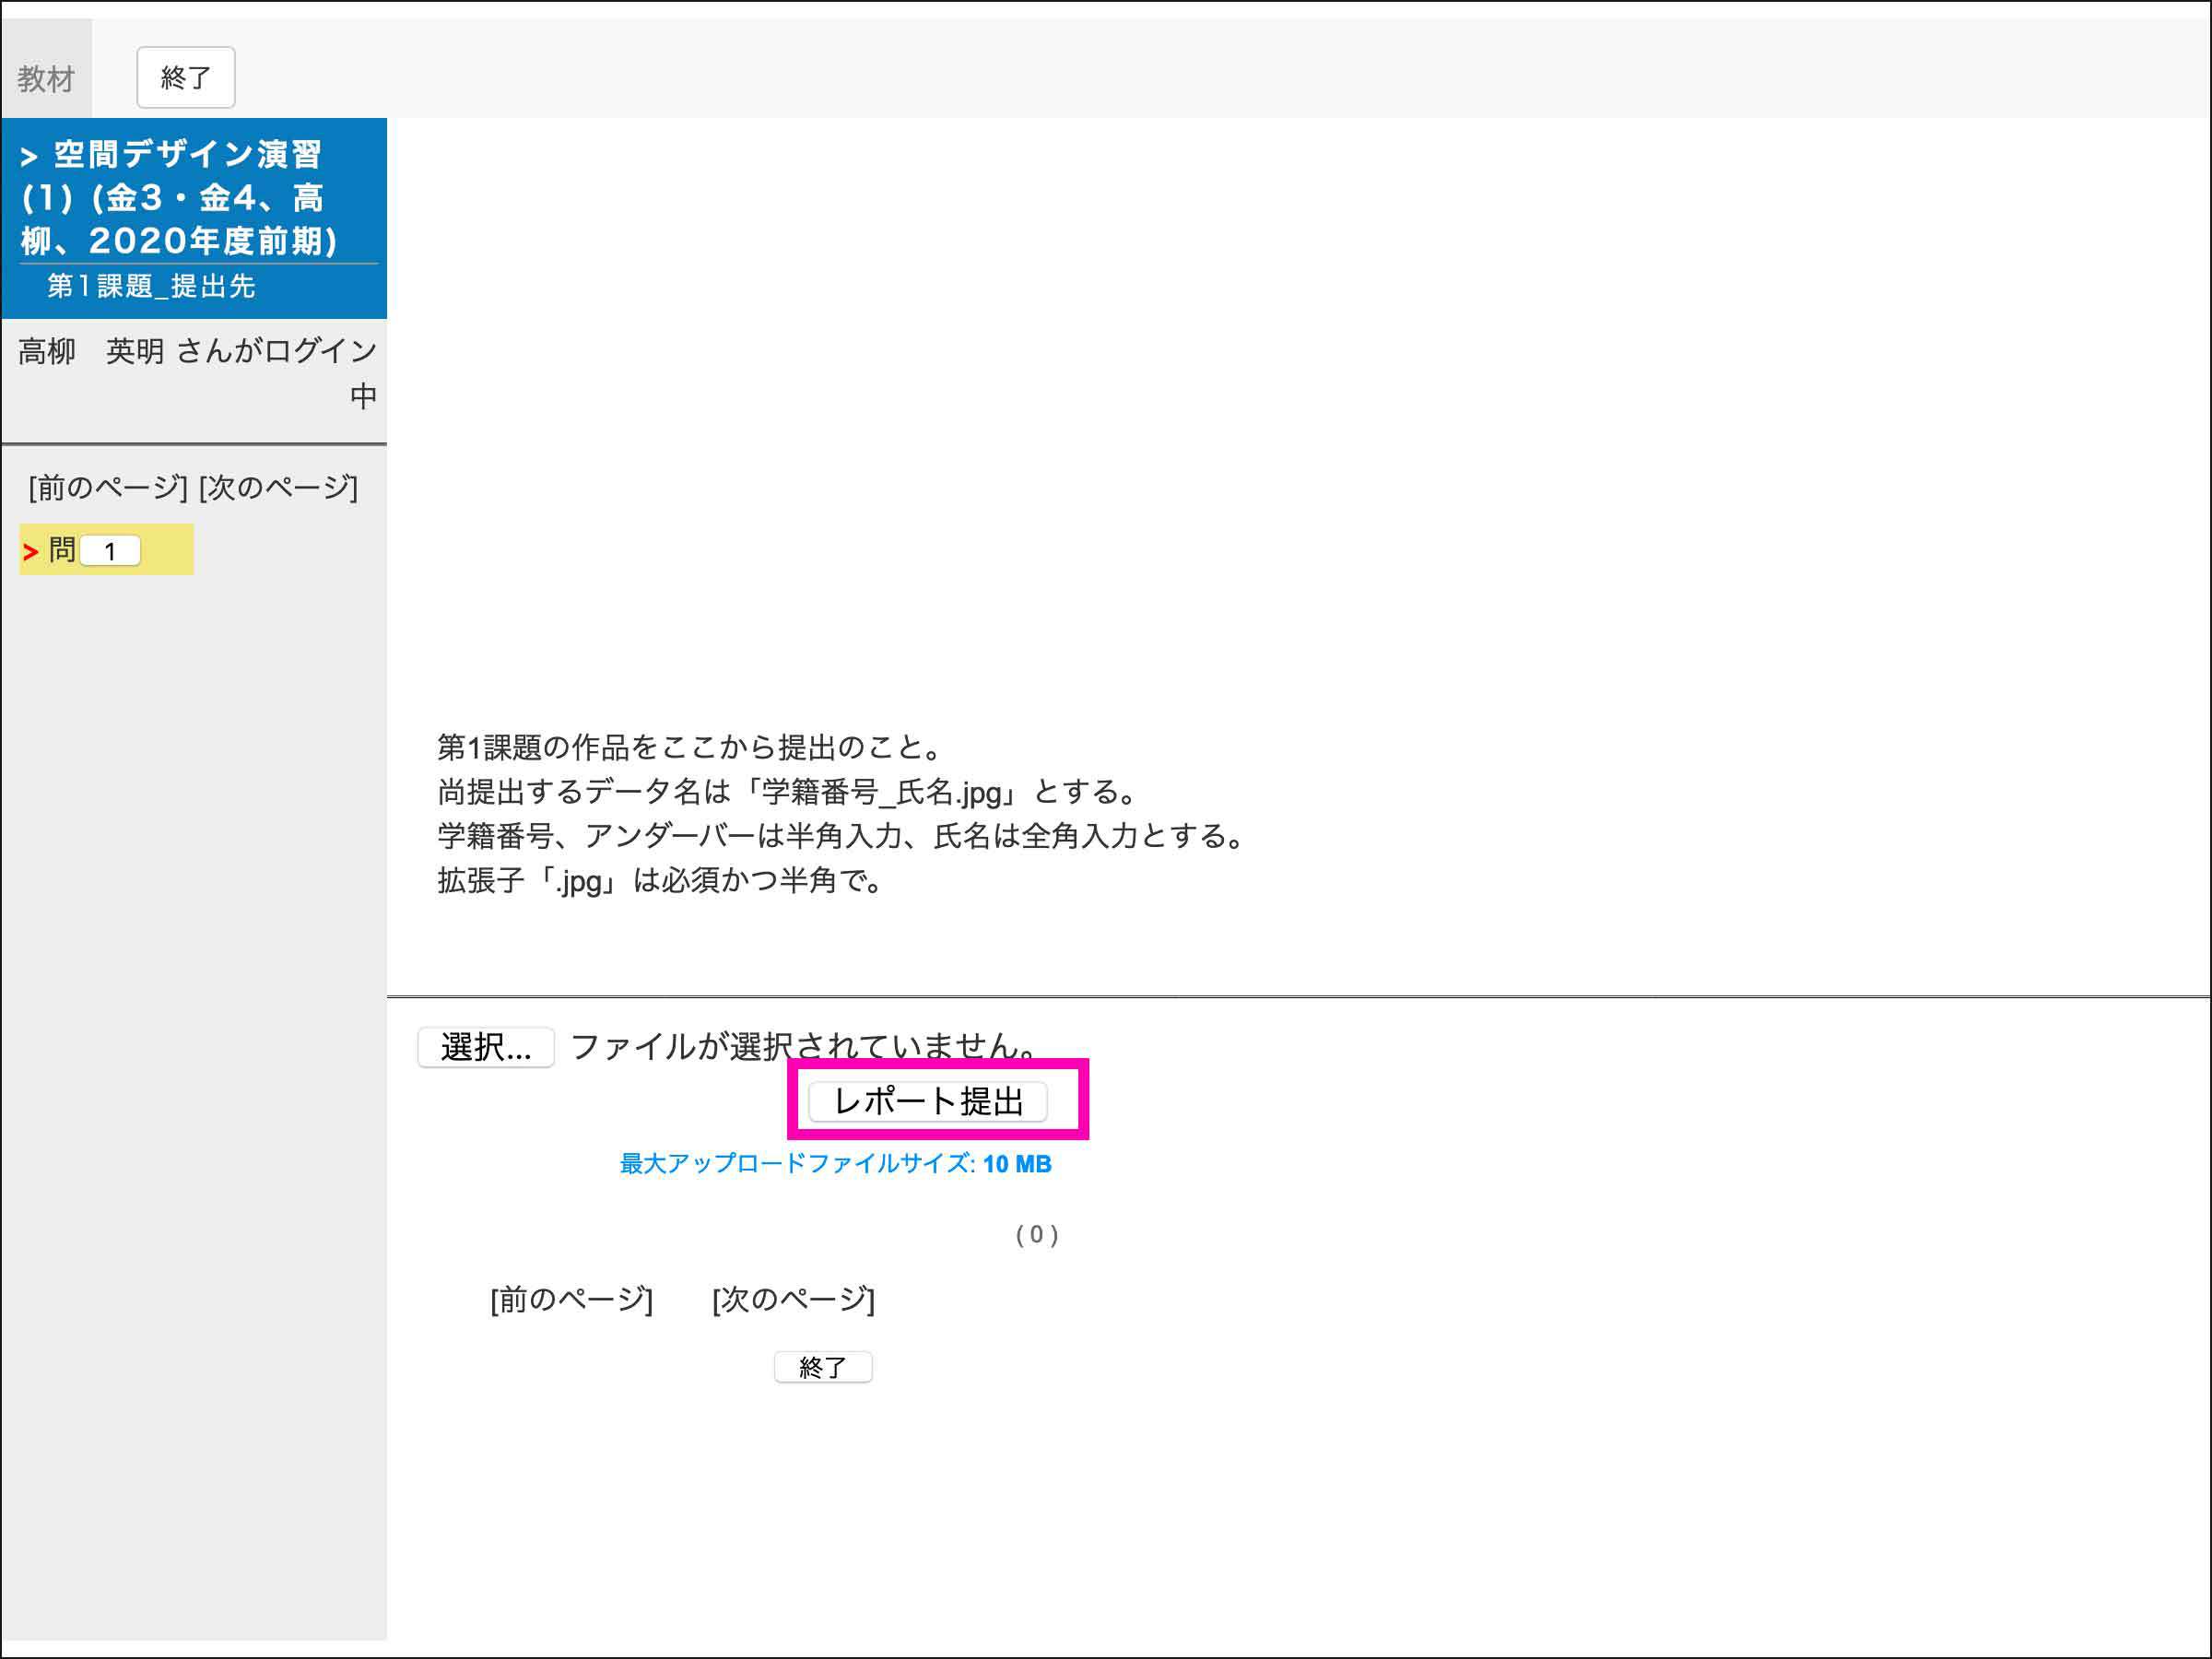Select 第1課題_提出先 in the blue header
The height and width of the screenshot is (1659, 2212).
(151, 287)
